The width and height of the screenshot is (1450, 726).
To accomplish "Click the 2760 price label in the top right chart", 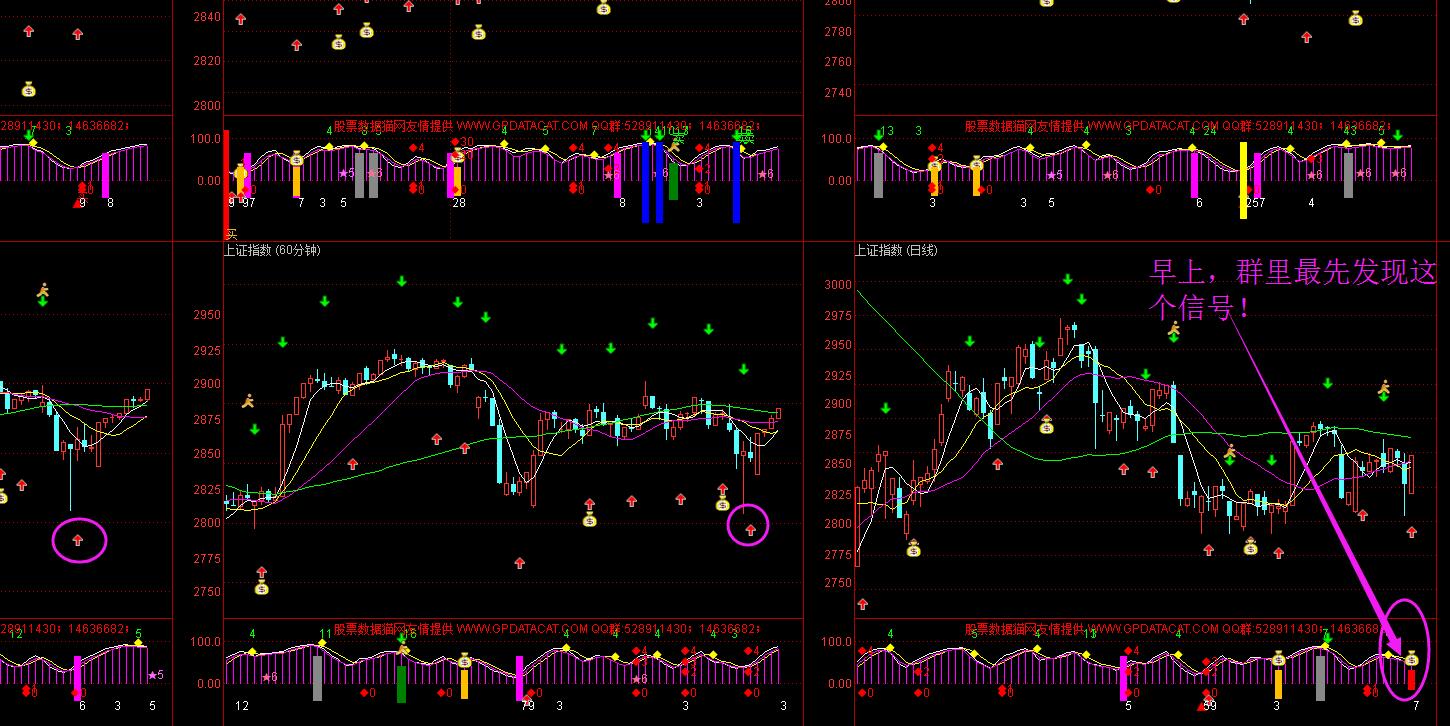I will 838,62.
